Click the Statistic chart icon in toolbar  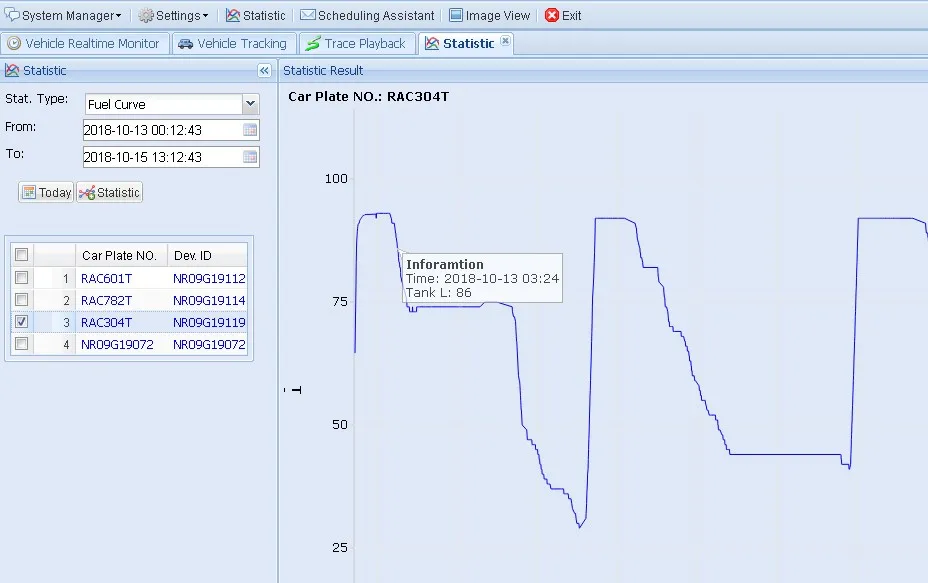pyautogui.click(x=232, y=16)
